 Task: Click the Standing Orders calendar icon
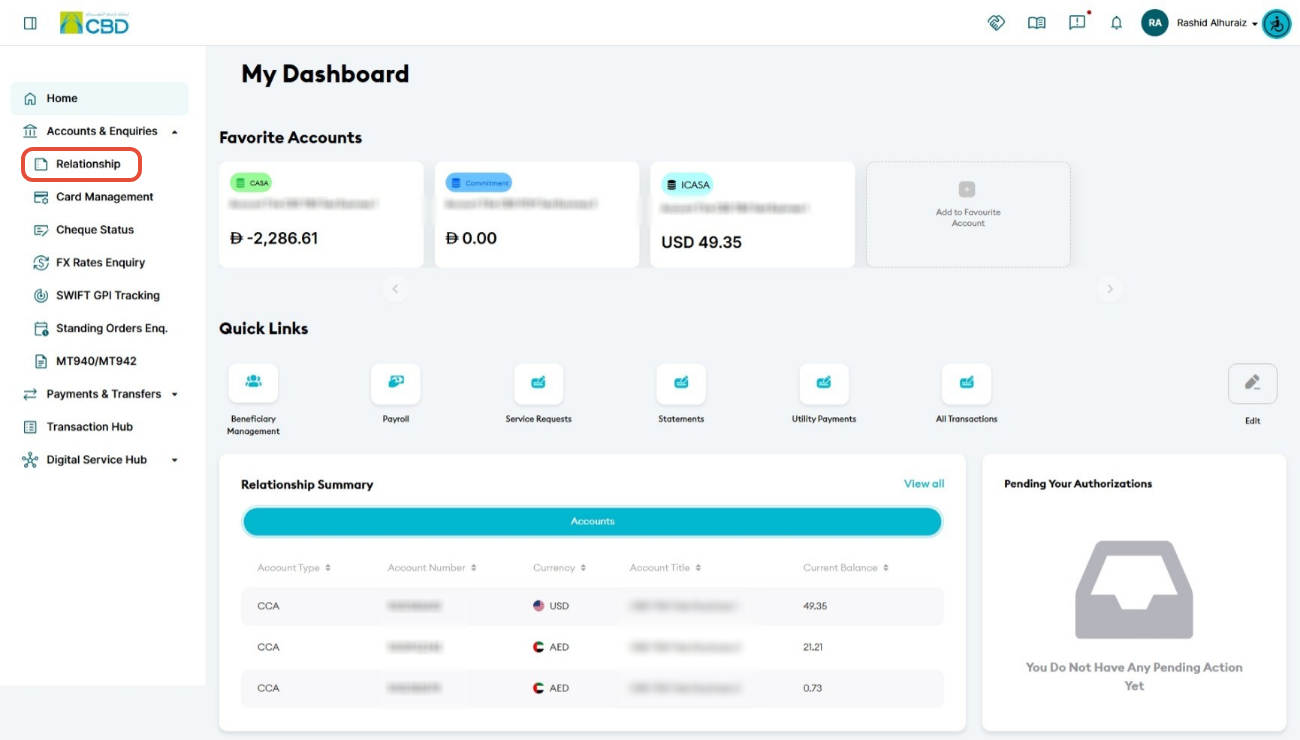(41, 329)
